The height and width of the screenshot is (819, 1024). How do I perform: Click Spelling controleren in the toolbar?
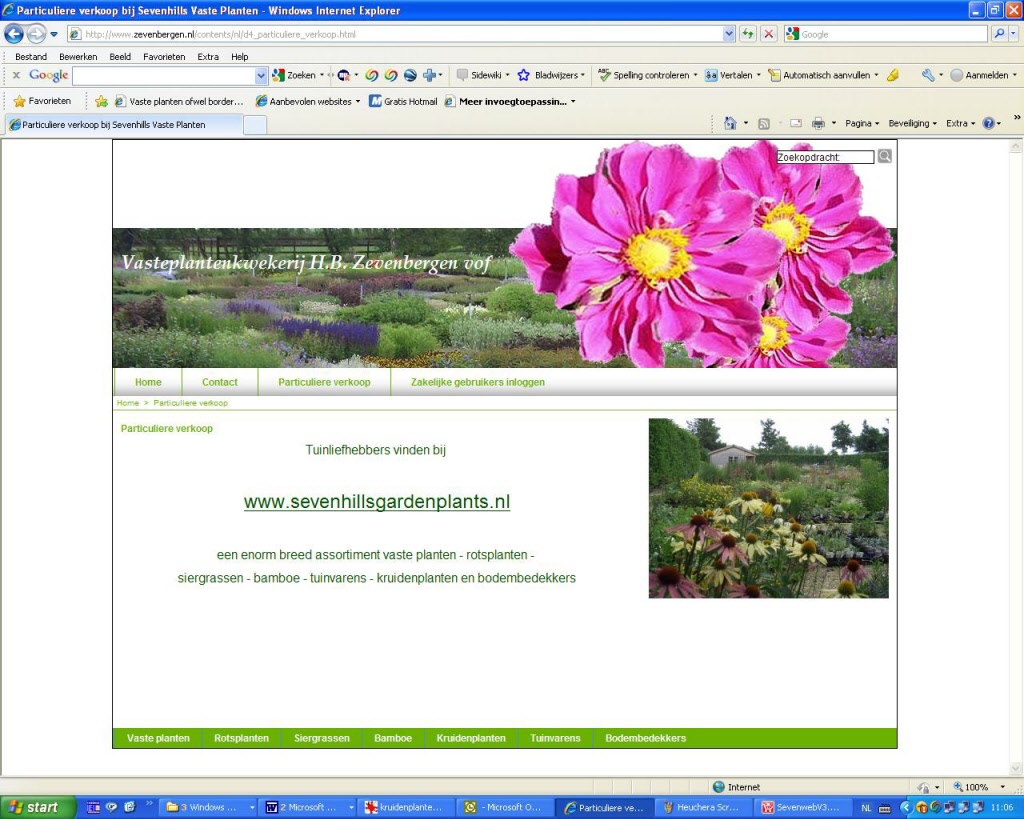647,75
